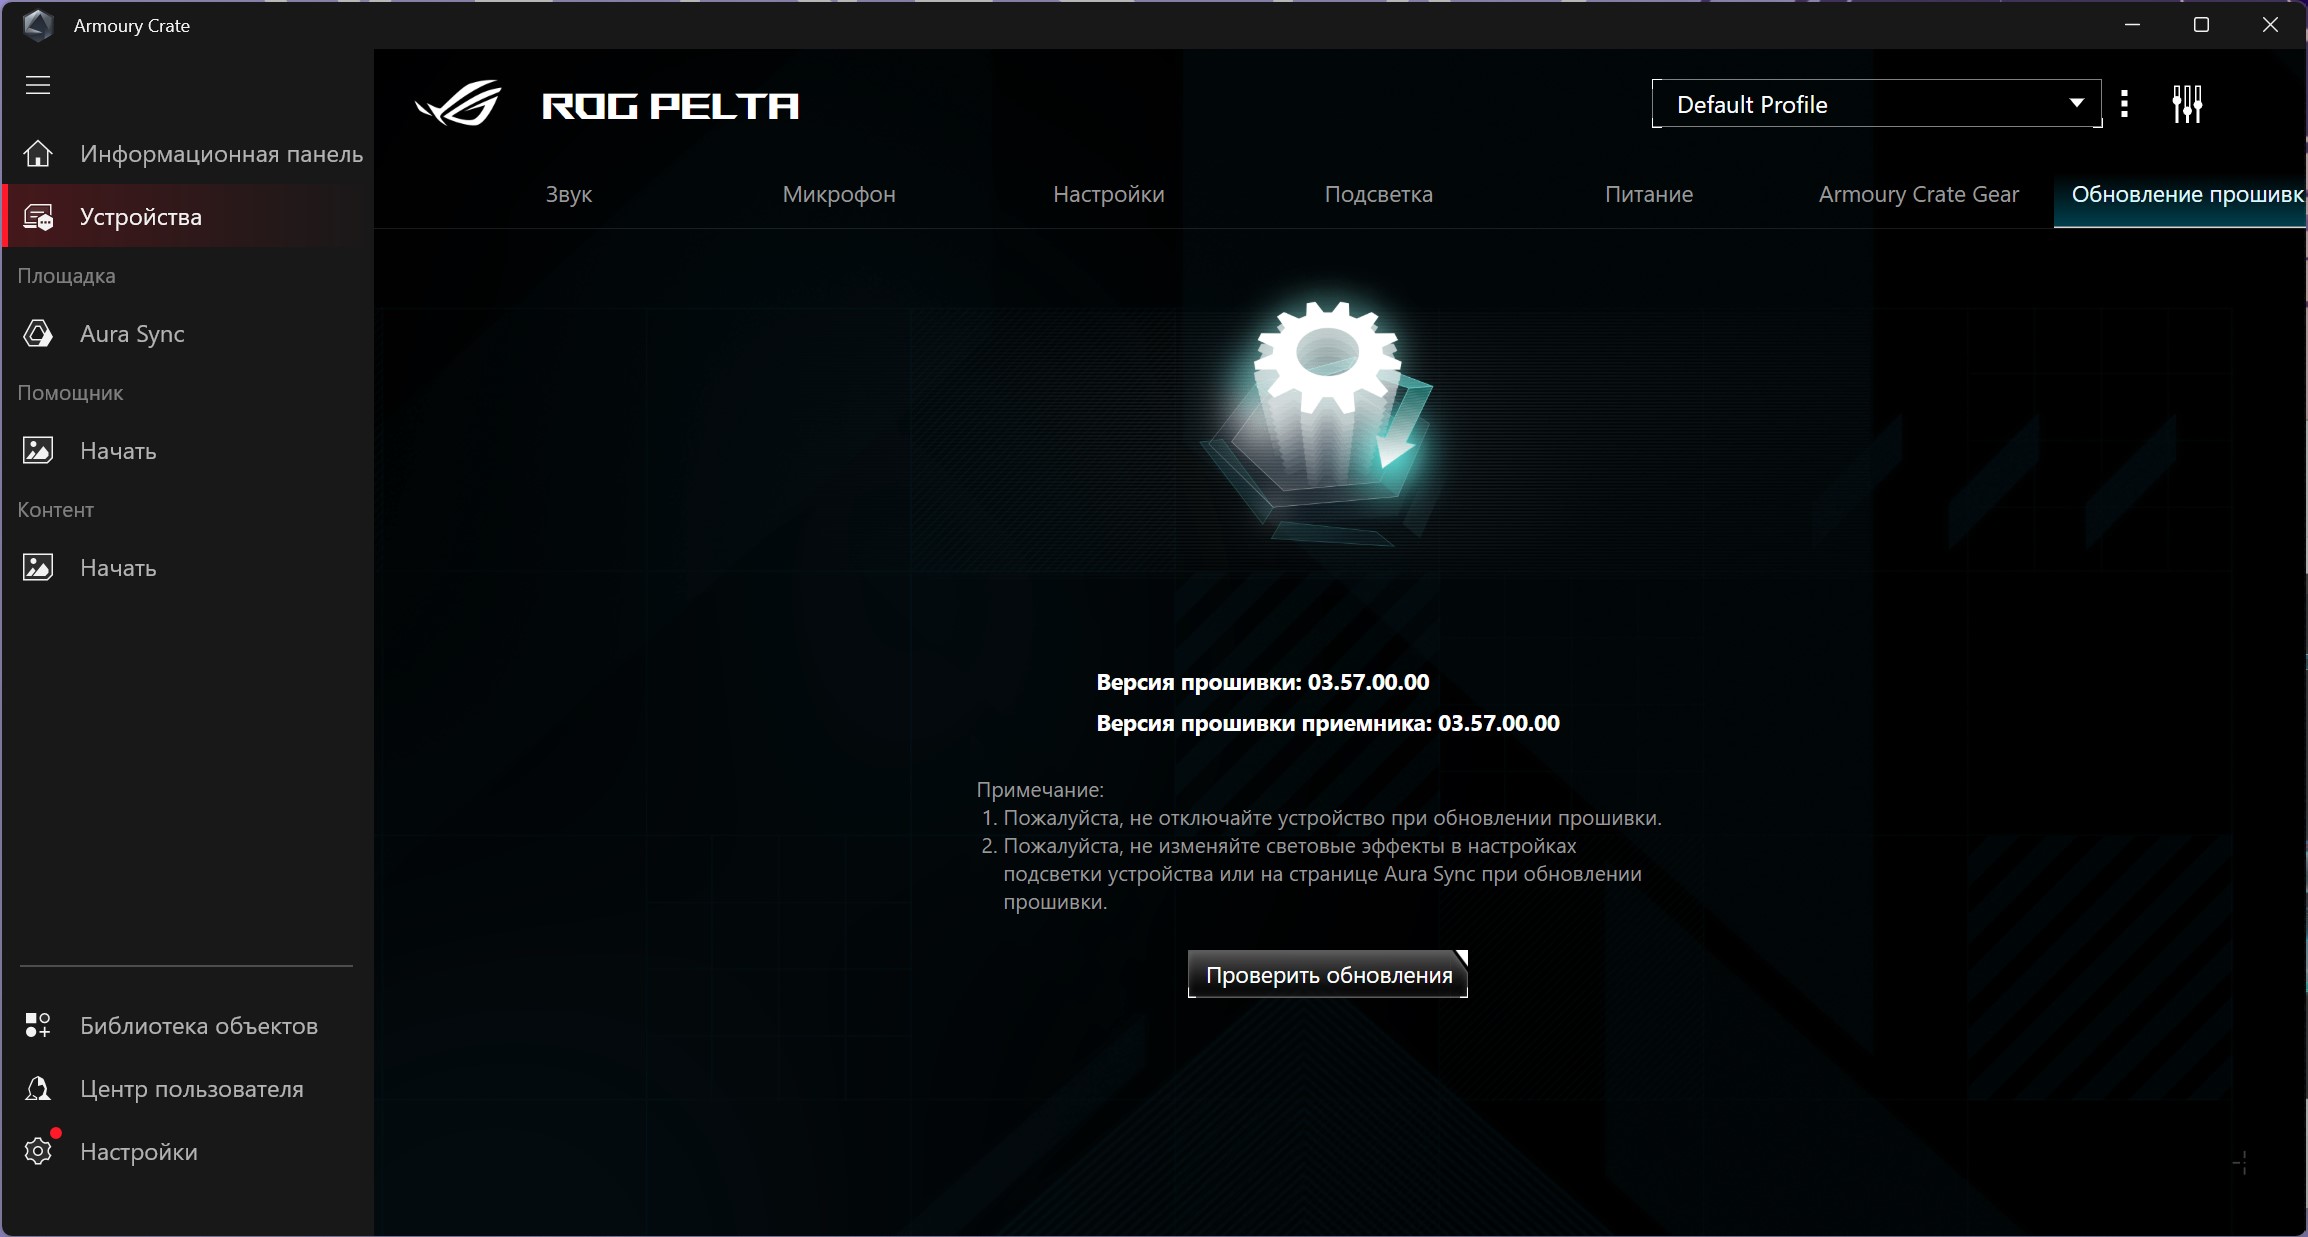Click the Примечание: heading

[1040, 790]
